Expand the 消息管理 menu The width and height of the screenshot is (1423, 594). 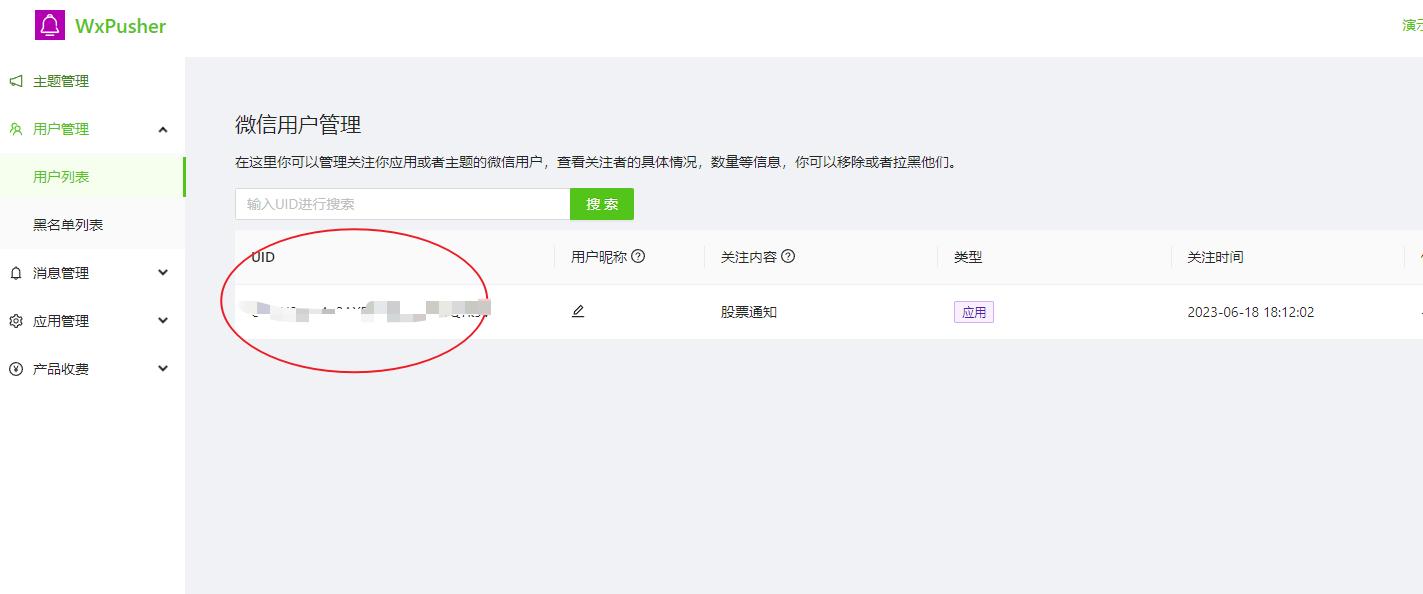pos(163,272)
